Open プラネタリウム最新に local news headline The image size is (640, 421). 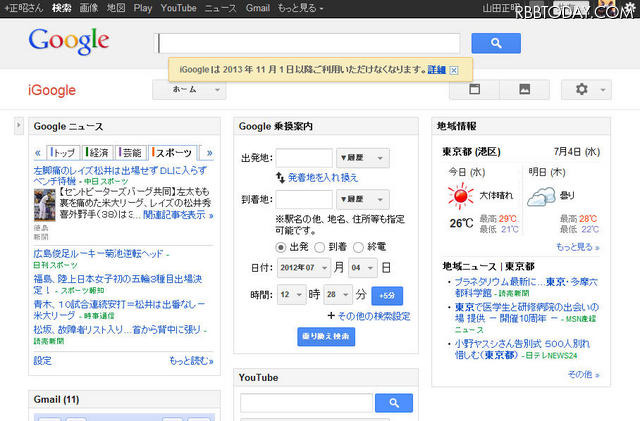coord(526,287)
